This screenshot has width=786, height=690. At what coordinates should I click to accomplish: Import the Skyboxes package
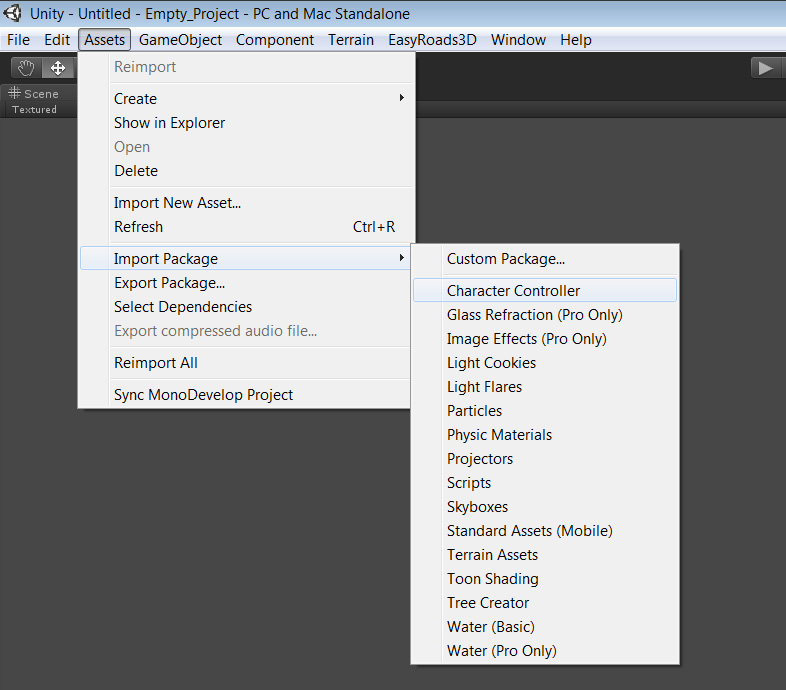pos(545,507)
